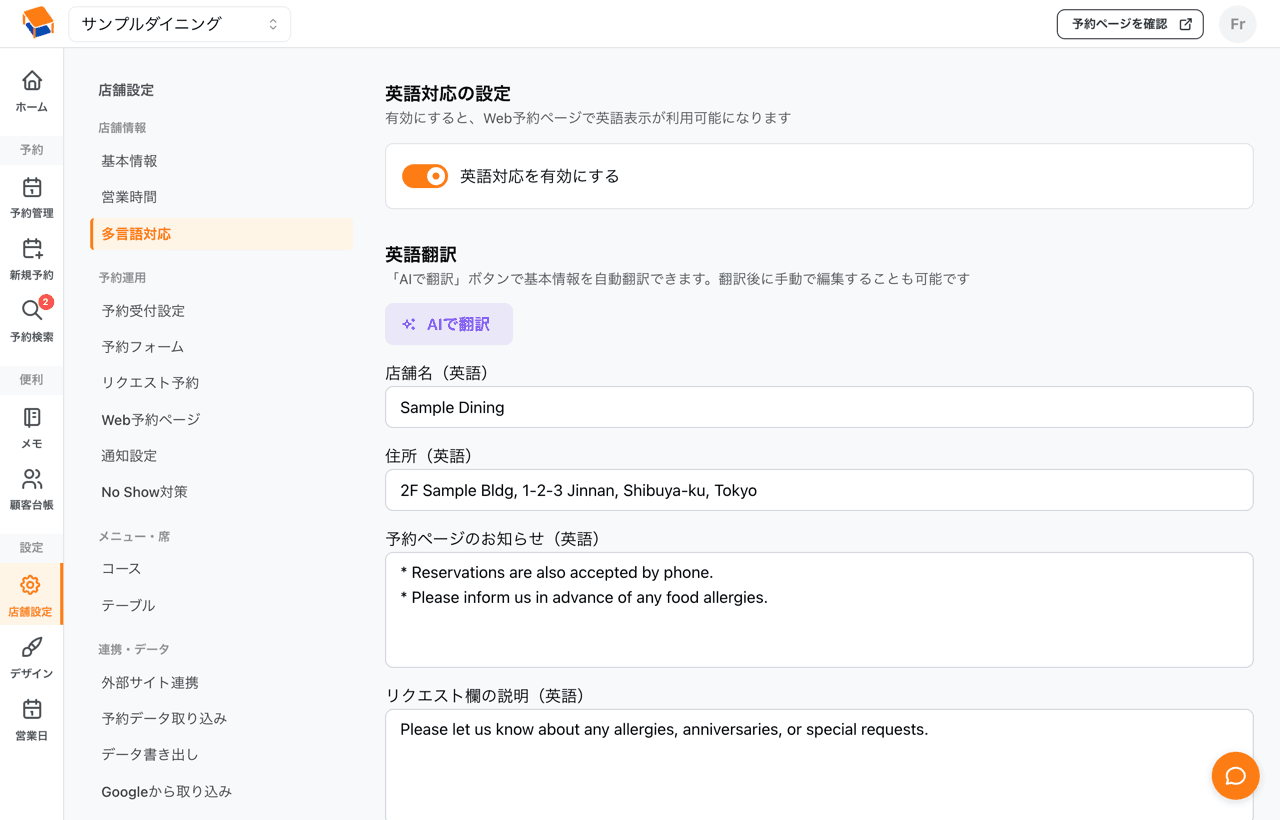Open テーブル menu item
The width and height of the screenshot is (1280, 820).
tap(128, 605)
